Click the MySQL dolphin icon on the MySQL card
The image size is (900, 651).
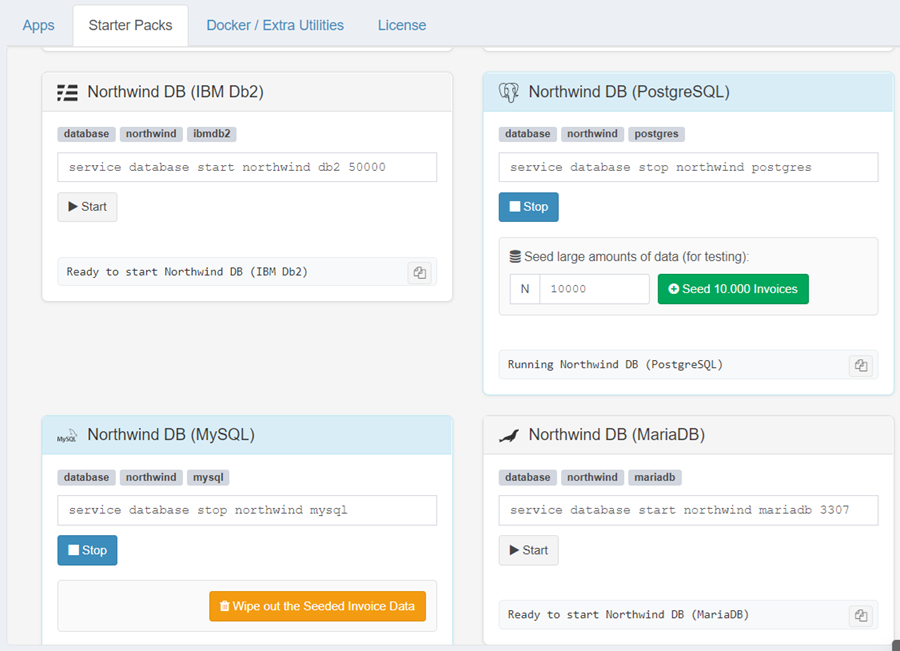[x=66, y=435]
